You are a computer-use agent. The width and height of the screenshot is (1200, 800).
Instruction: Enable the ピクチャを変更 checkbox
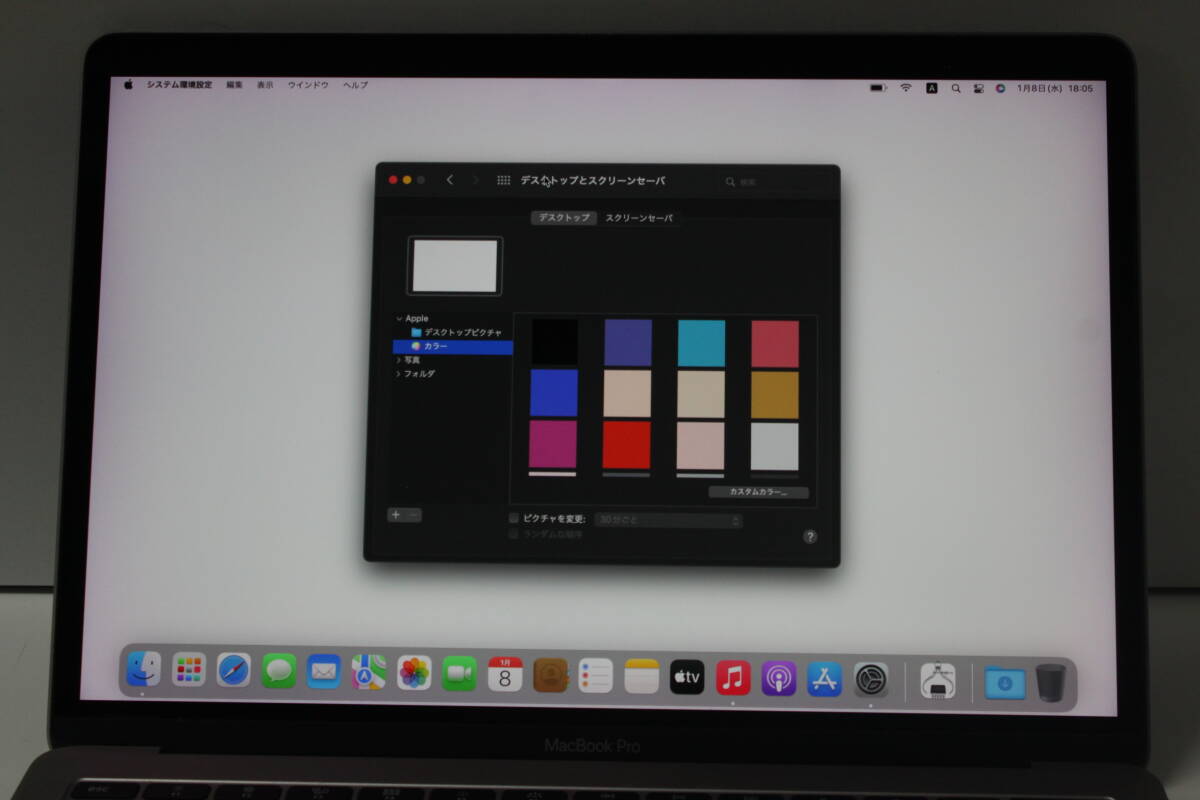click(514, 519)
